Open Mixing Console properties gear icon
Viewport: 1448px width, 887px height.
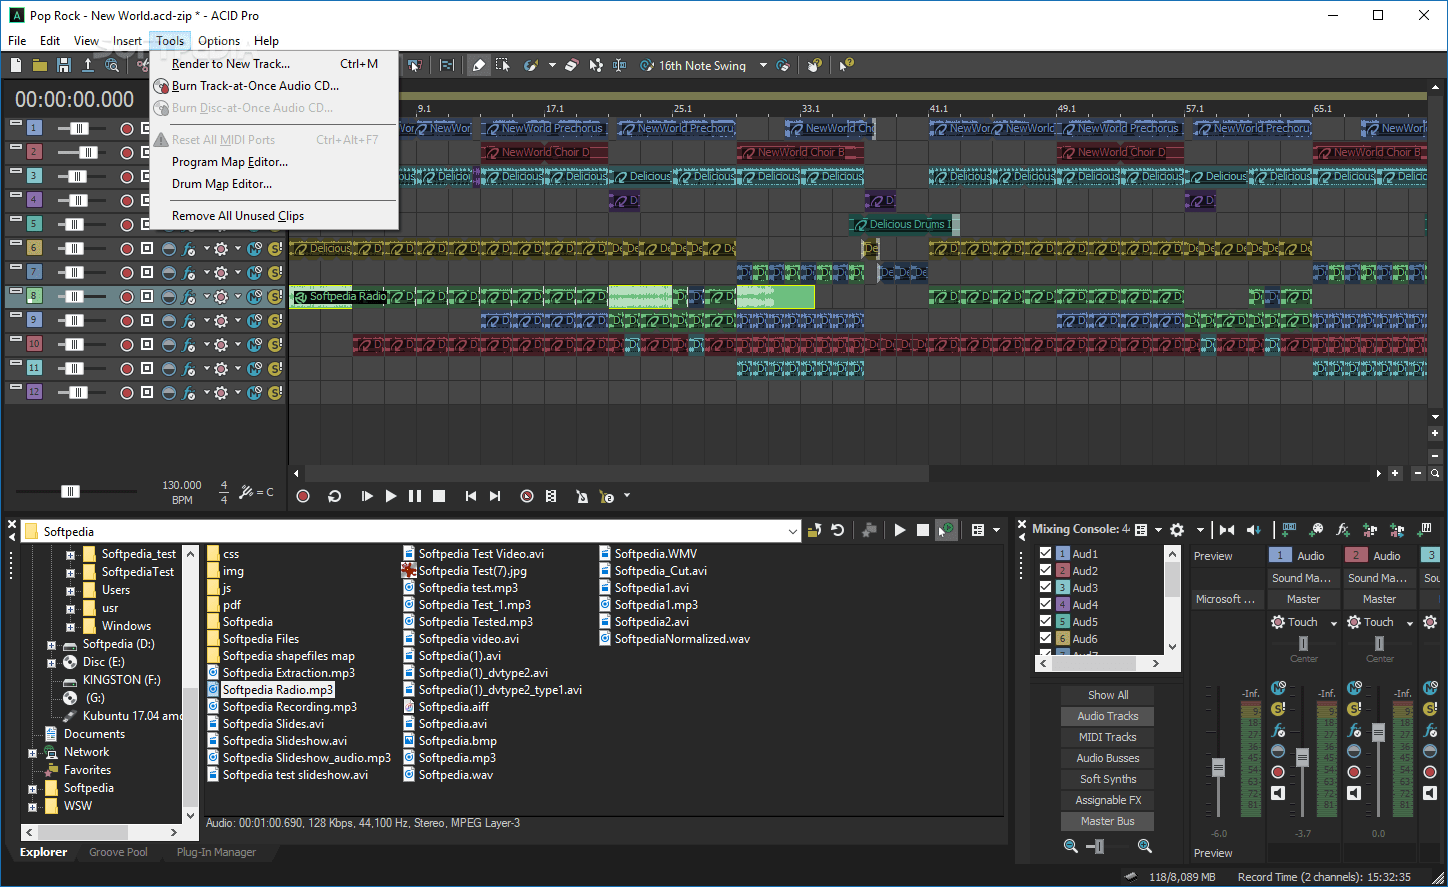1177,530
